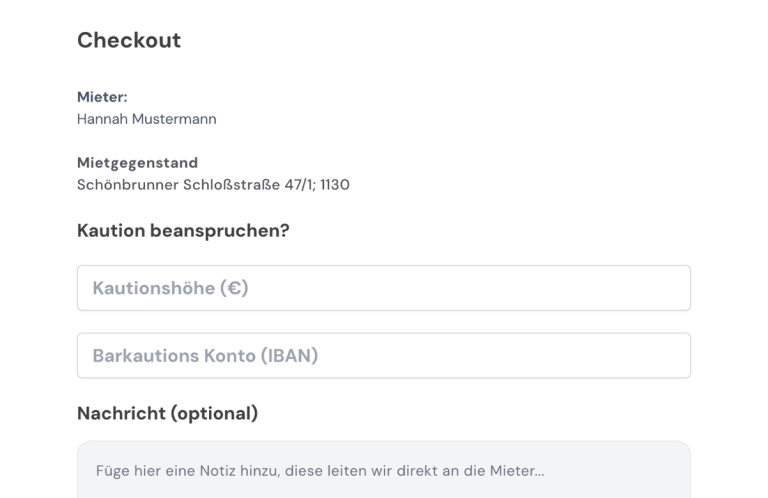
Task: Focus the Barkautions Konto (IBAN) field
Action: click(x=383, y=355)
